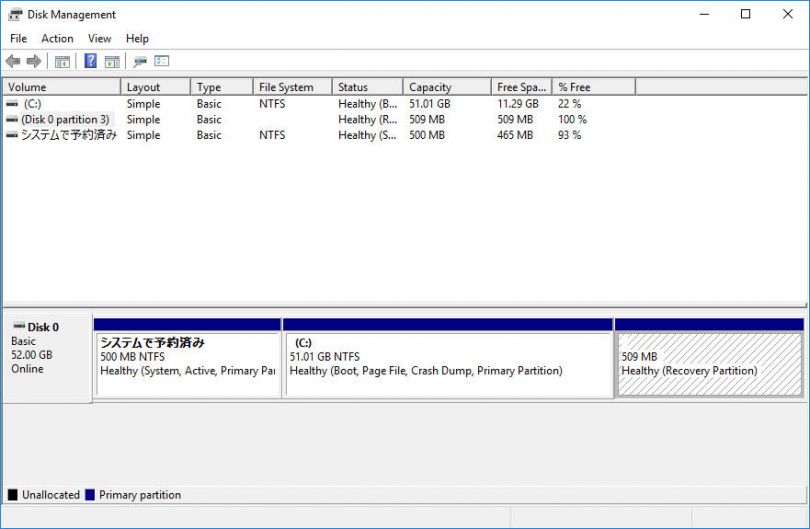This screenshot has height=529, width=810.
Task: Click Show/Hide Action Pane toolbar icon
Action: 111,62
